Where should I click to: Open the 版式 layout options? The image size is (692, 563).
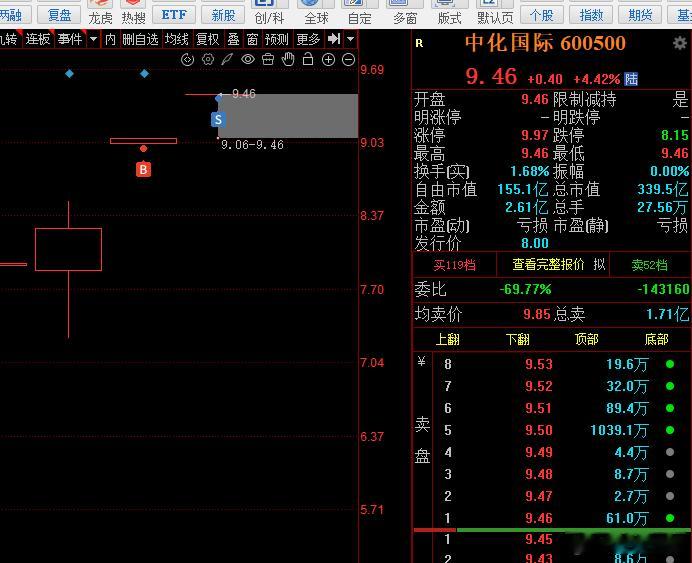pos(449,13)
